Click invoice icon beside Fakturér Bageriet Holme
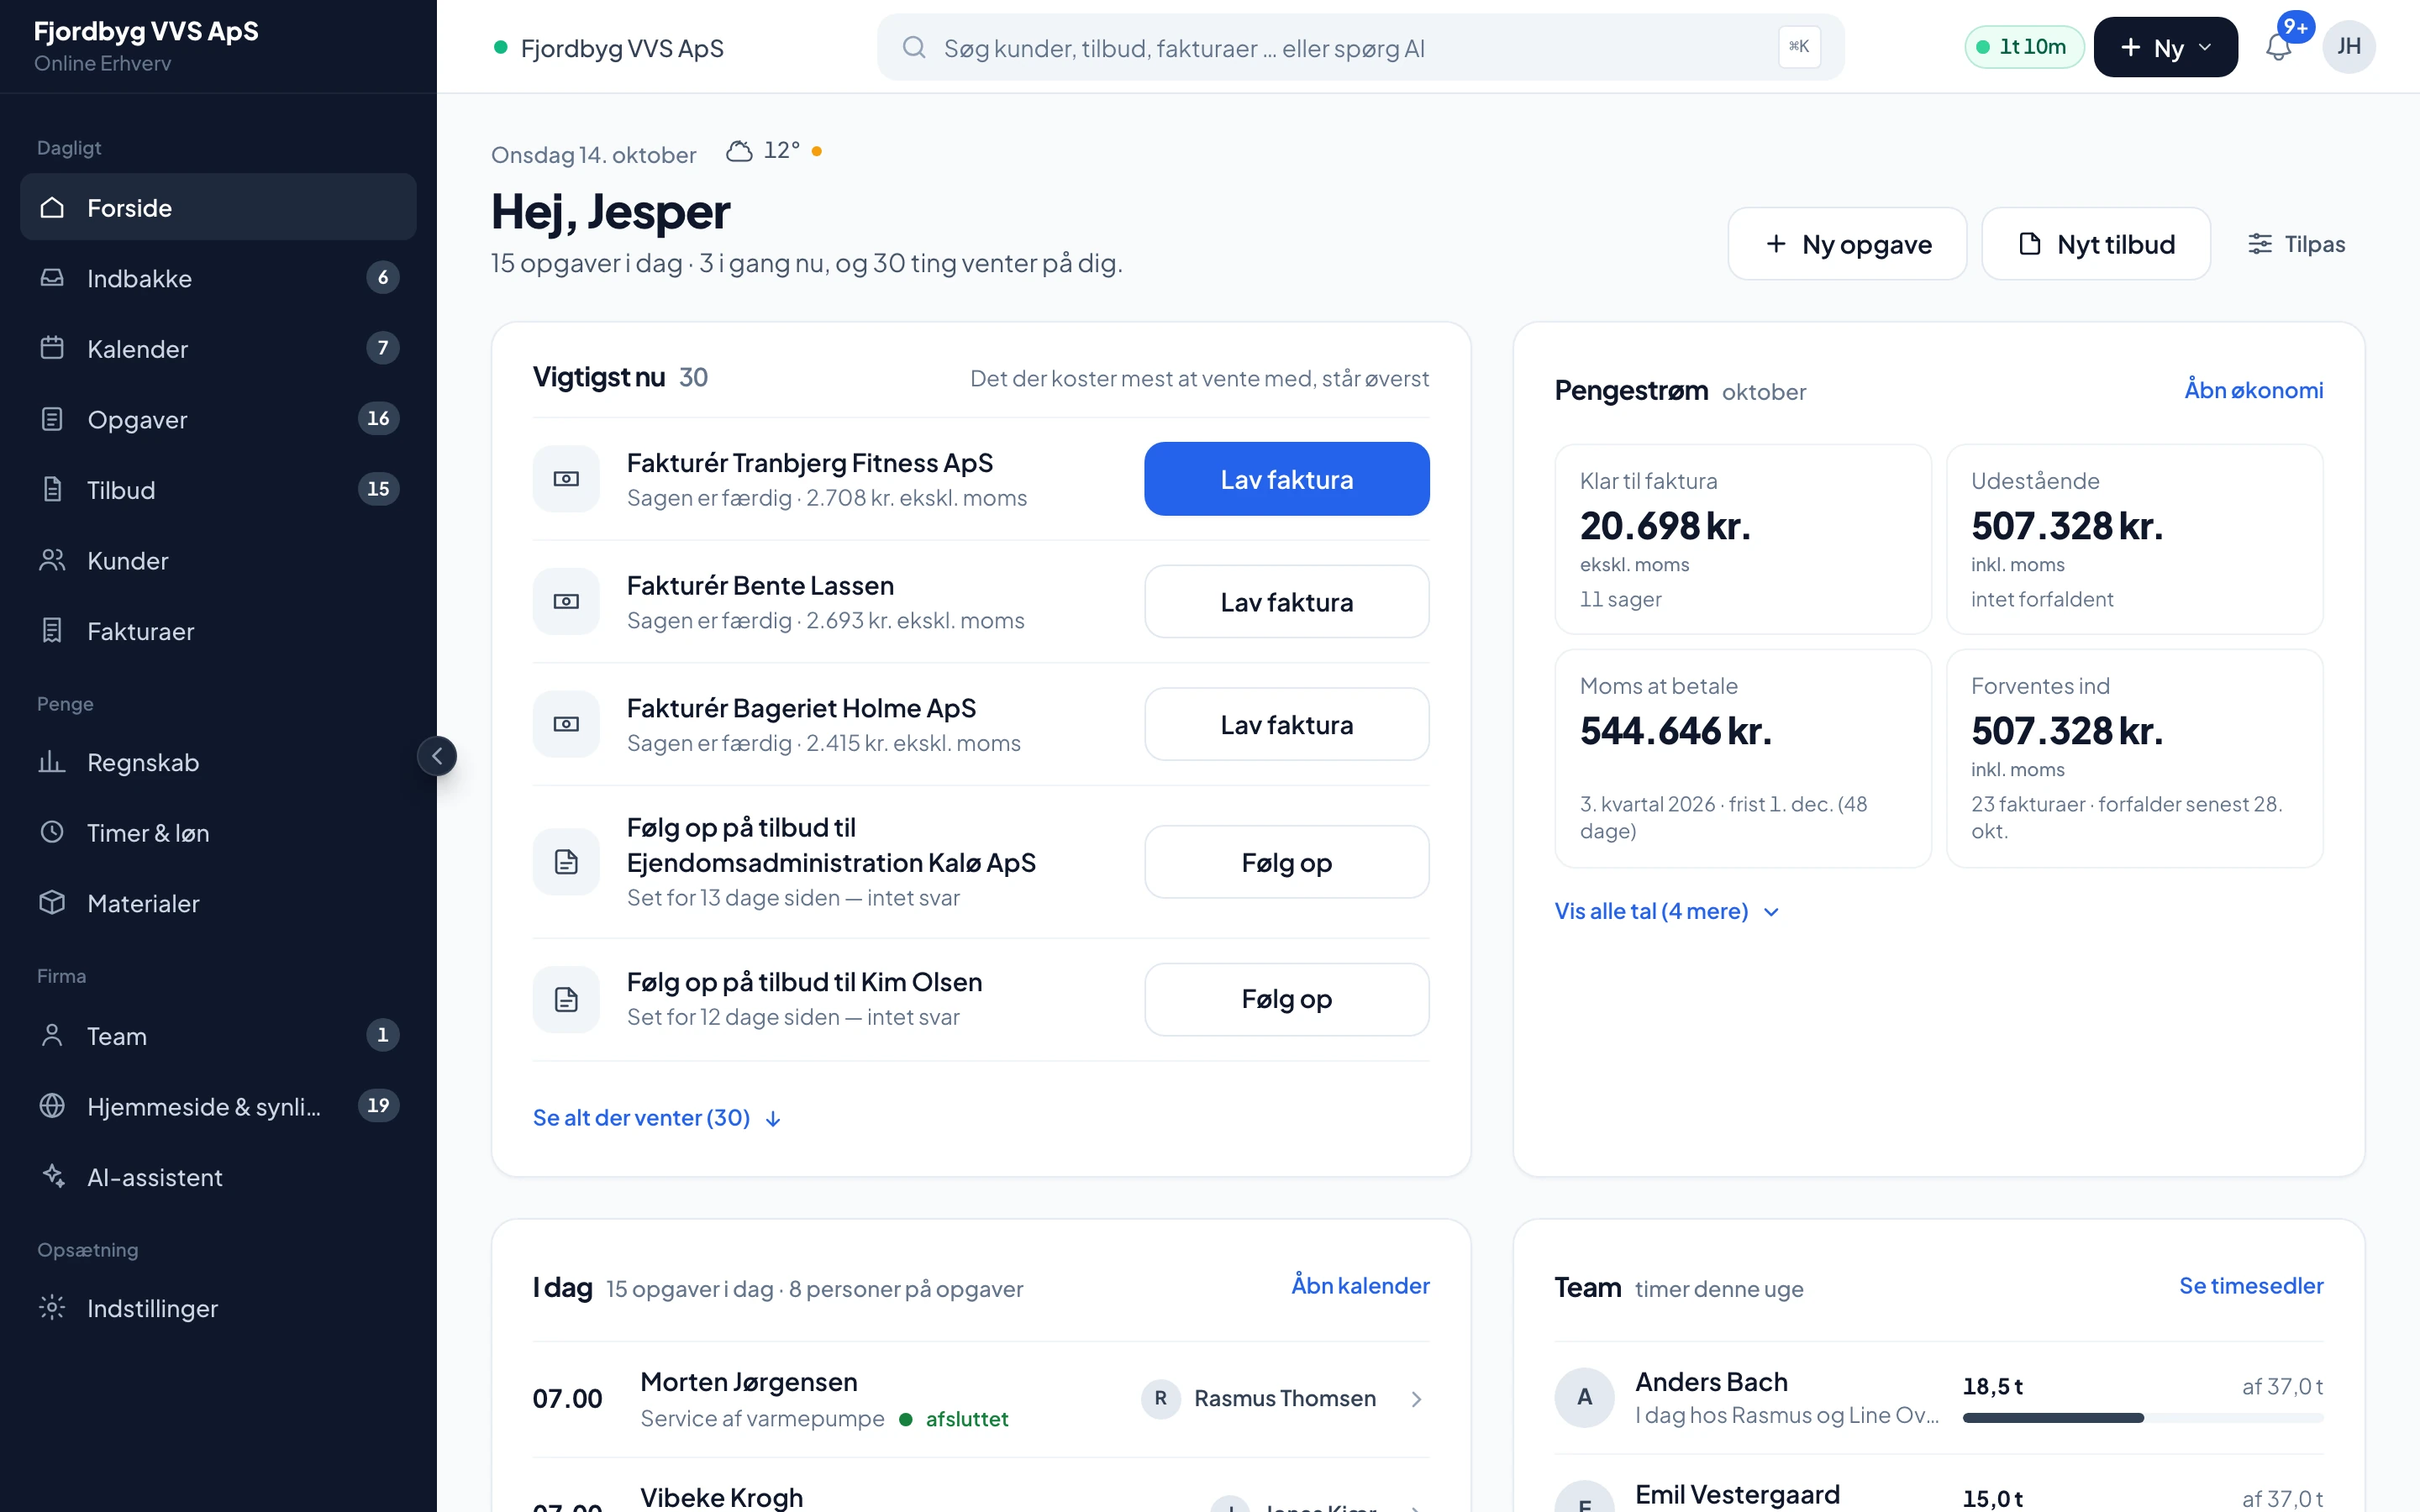This screenshot has width=2420, height=1512. (566, 724)
